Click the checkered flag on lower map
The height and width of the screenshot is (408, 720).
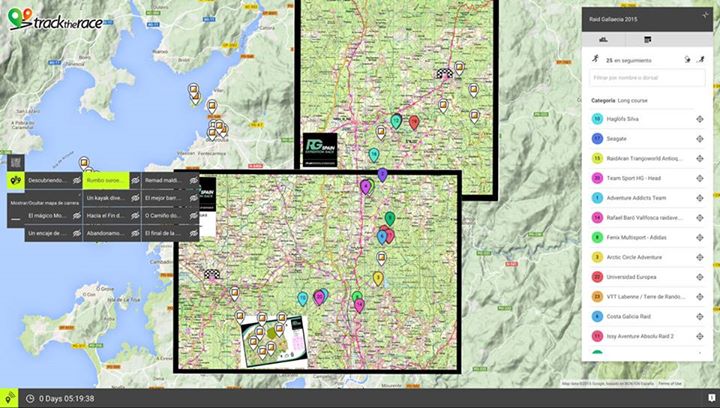coord(212,274)
